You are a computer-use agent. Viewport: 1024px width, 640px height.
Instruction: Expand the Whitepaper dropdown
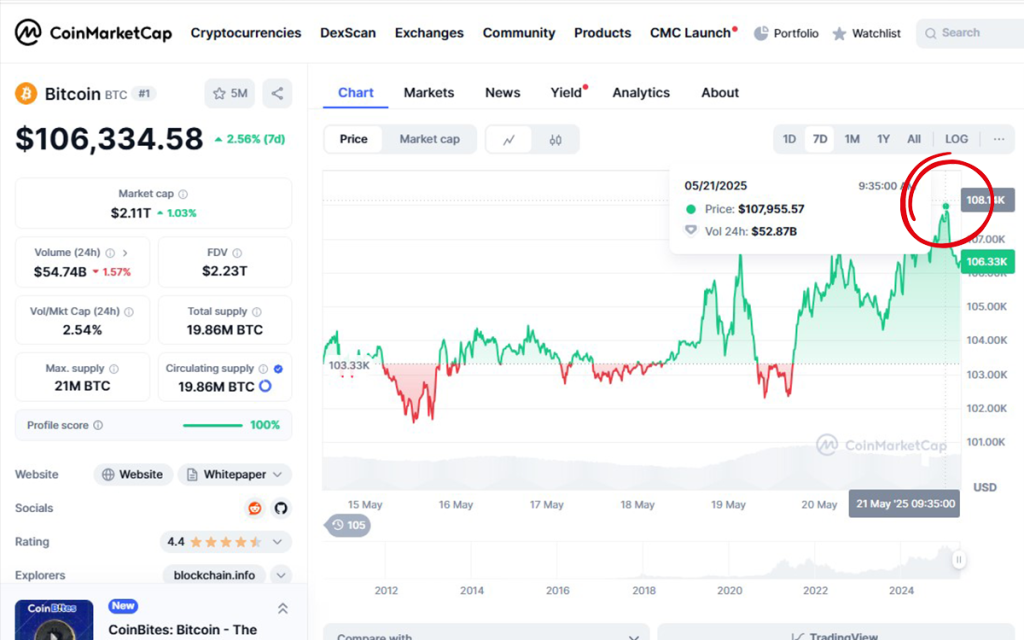[x=234, y=474]
